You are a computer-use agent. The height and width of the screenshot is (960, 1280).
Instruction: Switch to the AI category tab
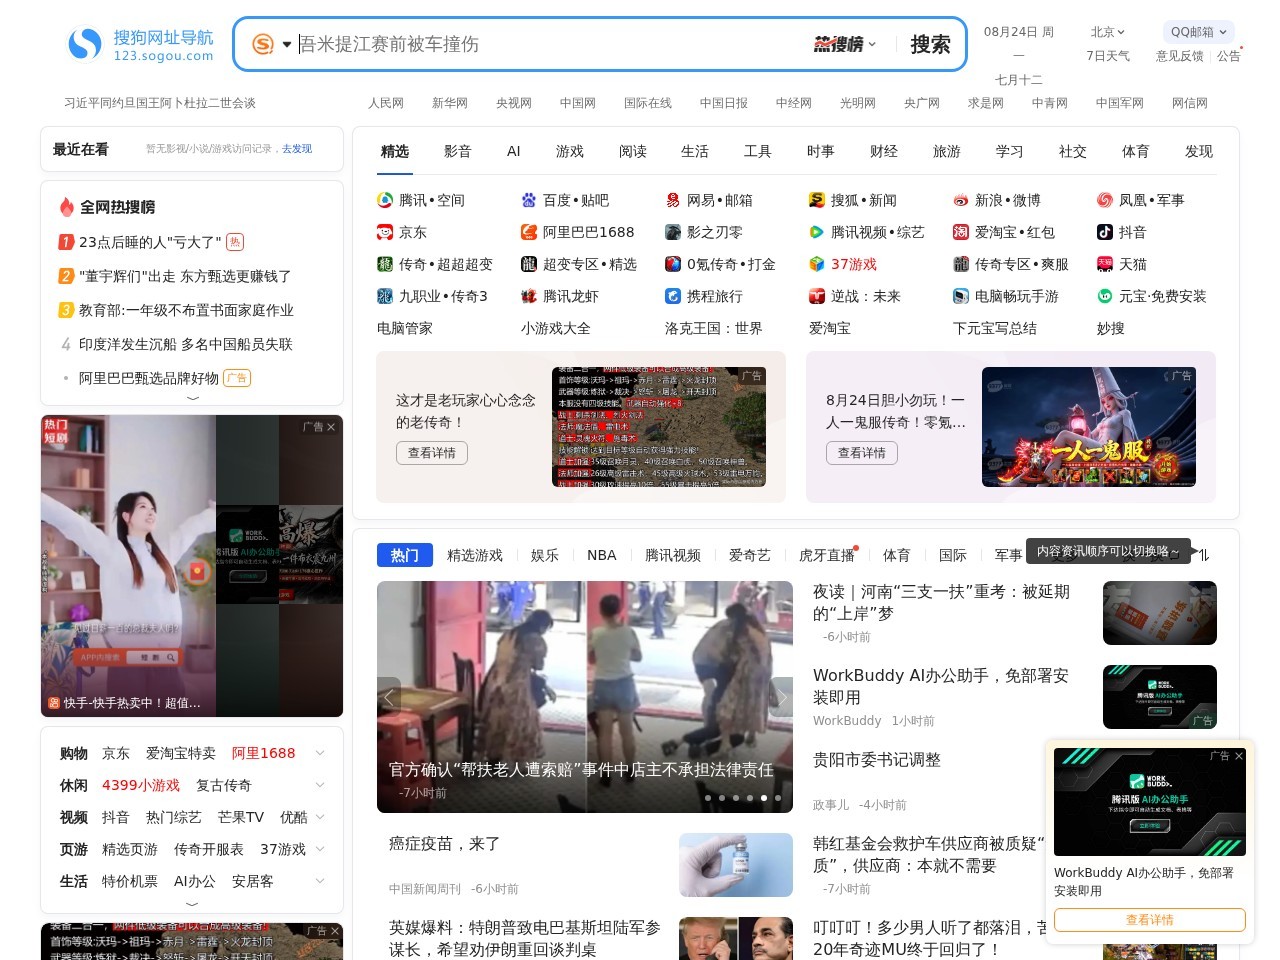point(514,151)
